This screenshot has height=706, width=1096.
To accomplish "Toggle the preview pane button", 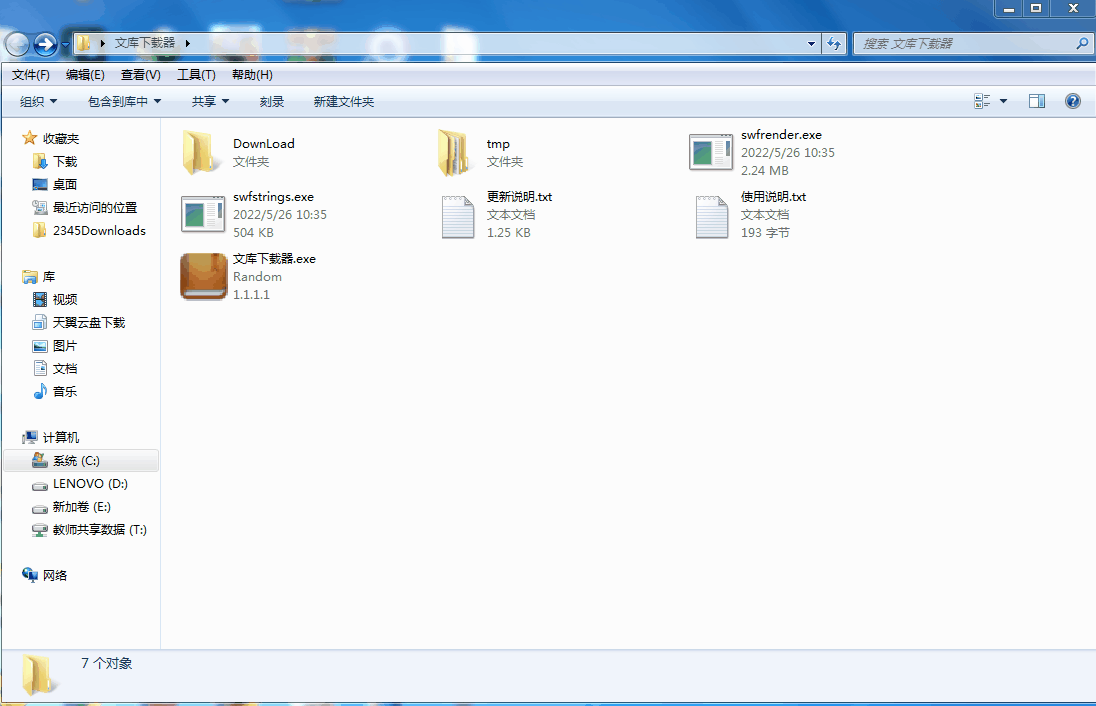I will tap(1037, 101).
